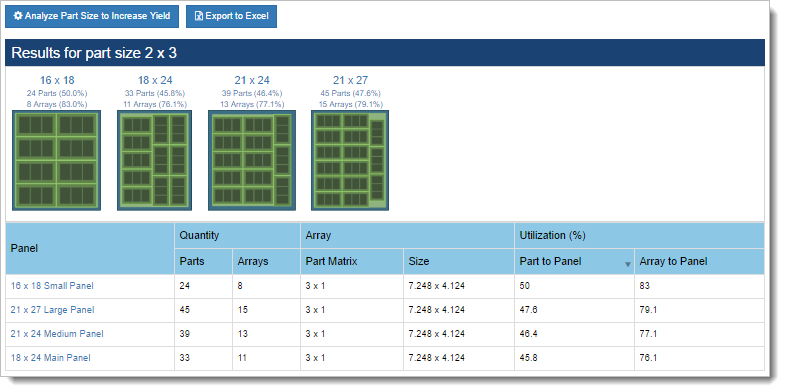Select the 18 x 24 panel layout thumbnail
785x392 pixels.
click(x=155, y=160)
